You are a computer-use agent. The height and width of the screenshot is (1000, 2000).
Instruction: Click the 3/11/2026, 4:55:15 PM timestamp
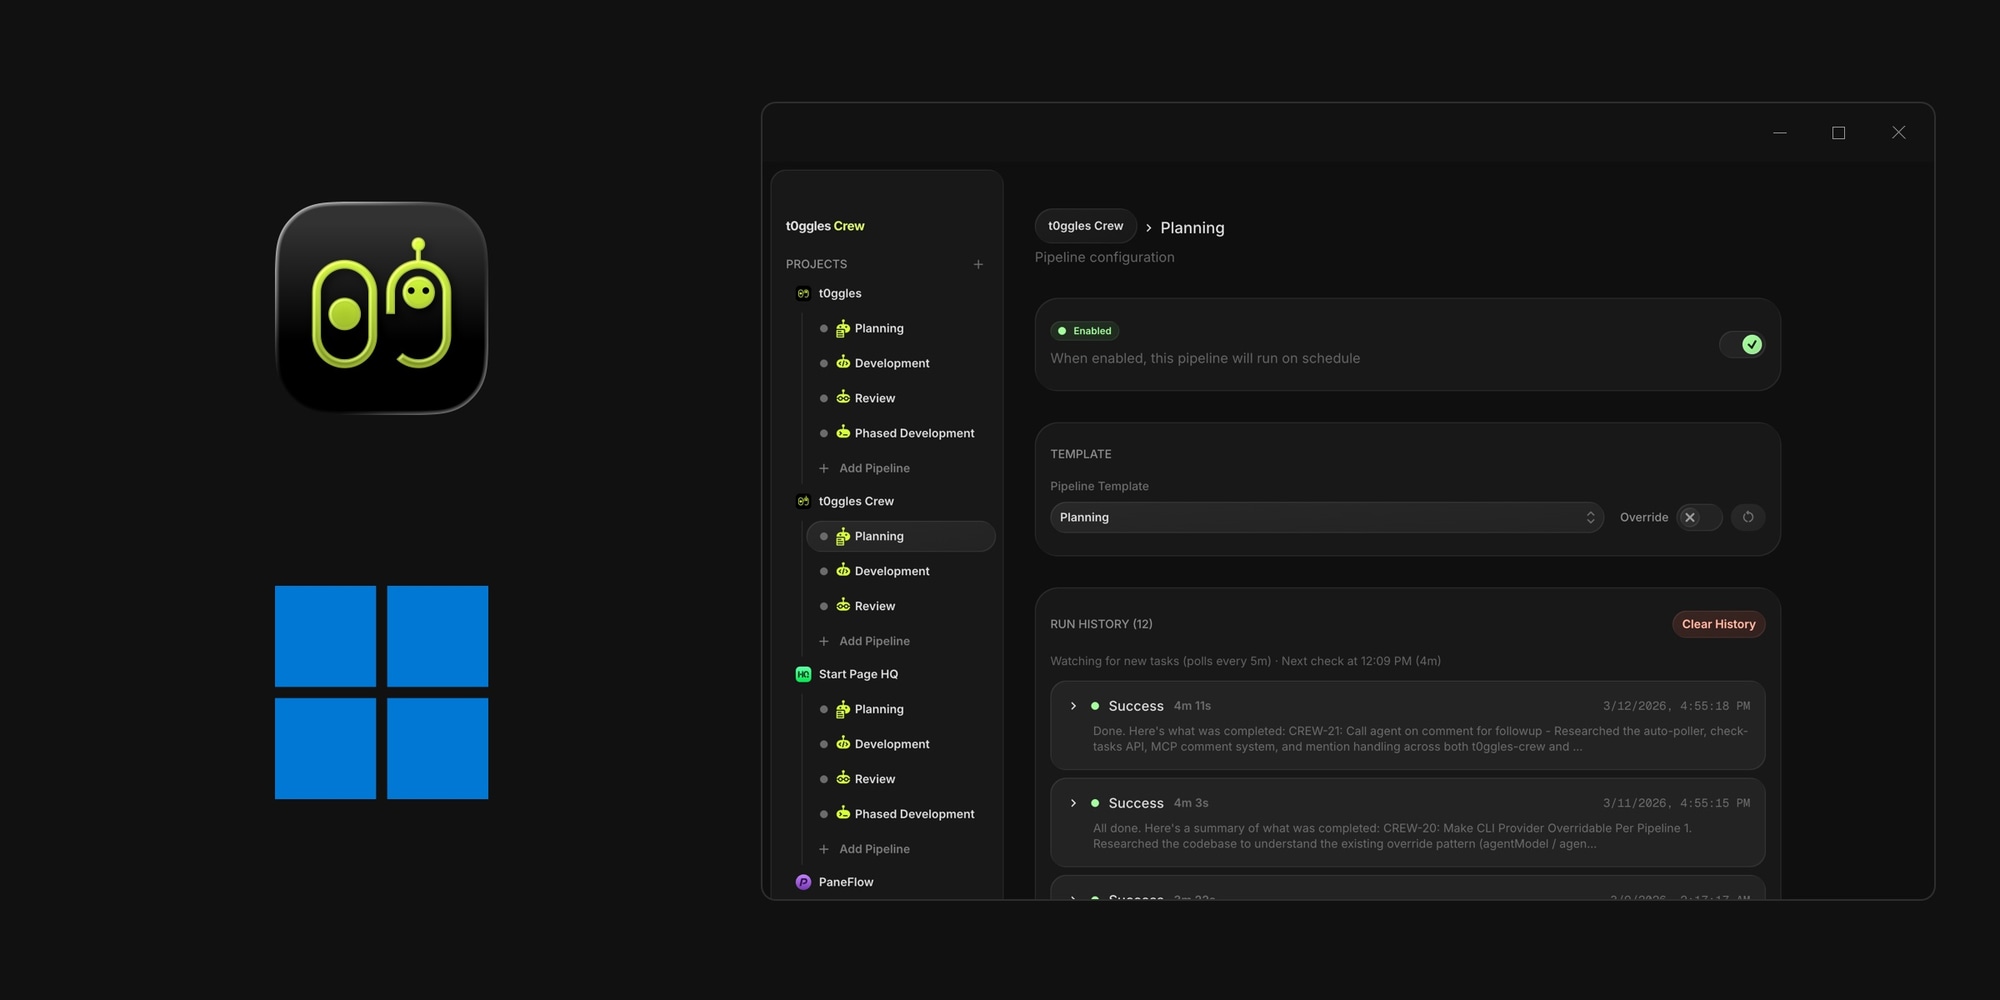tap(1676, 803)
